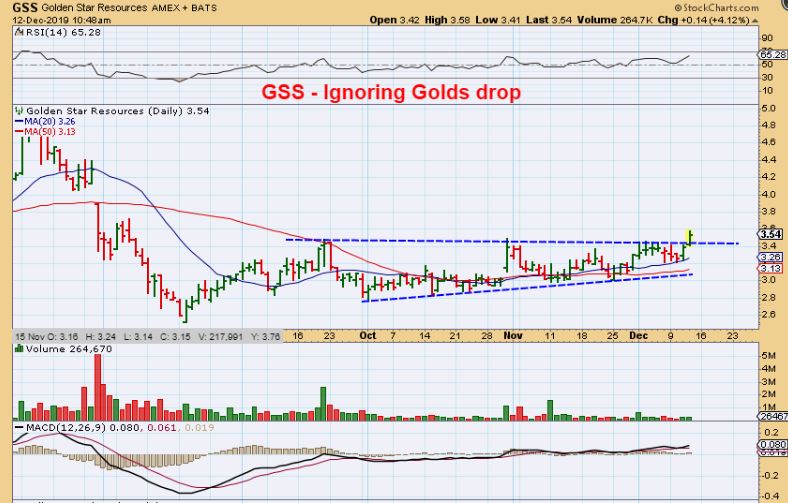Click the line icon beside RSI(14) label

pyautogui.click(x=19, y=32)
